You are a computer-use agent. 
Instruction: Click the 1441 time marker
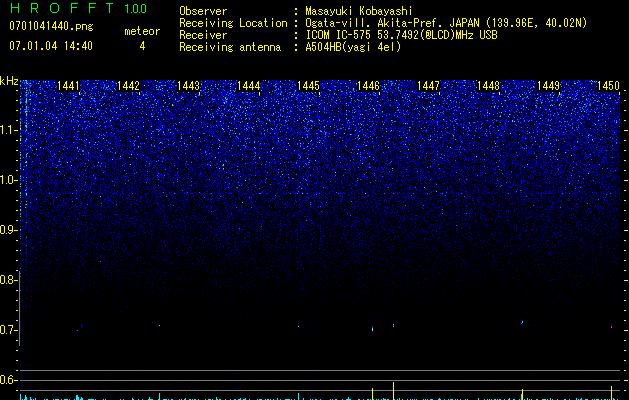pos(68,86)
